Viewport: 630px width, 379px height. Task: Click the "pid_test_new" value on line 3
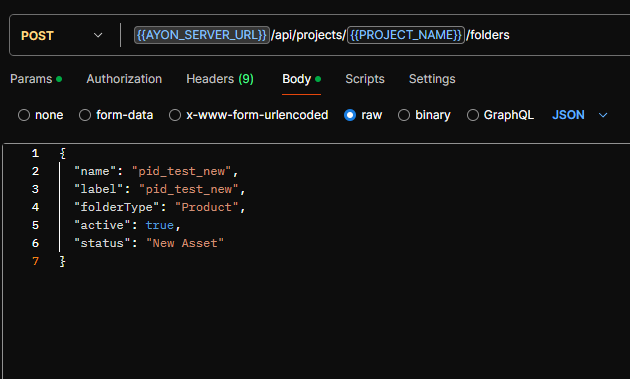pos(188,189)
